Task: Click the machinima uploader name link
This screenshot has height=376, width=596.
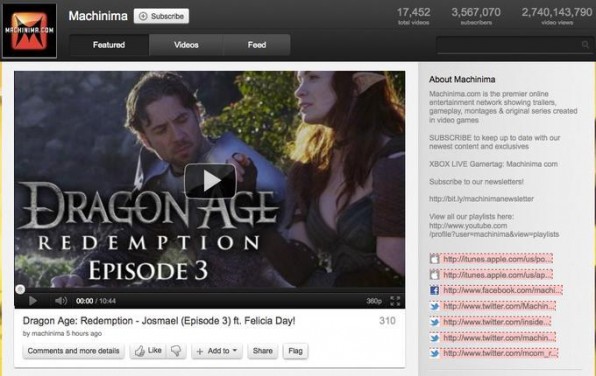Action: pyautogui.click(x=48, y=333)
